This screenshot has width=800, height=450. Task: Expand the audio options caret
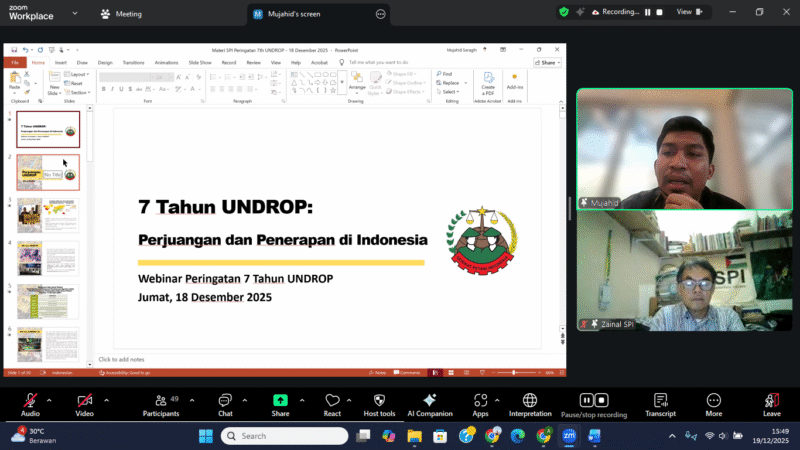(49, 399)
